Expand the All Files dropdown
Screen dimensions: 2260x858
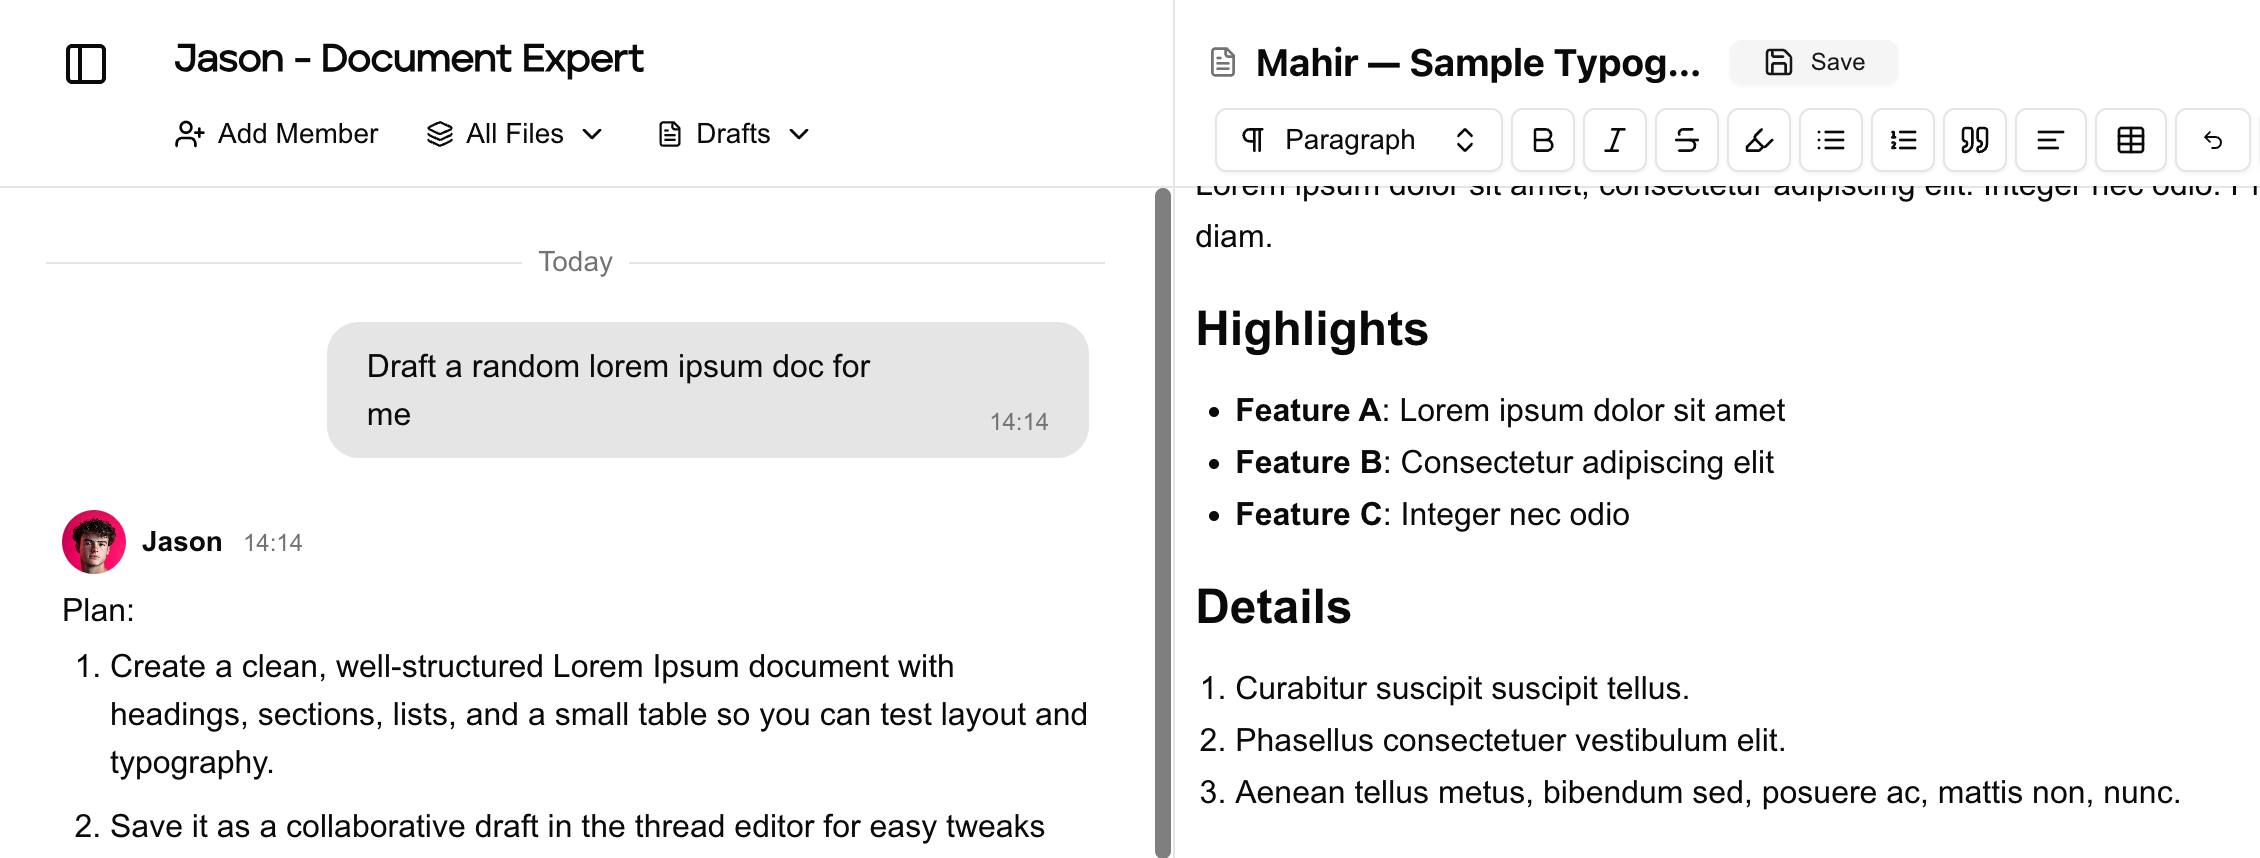[x=515, y=134]
